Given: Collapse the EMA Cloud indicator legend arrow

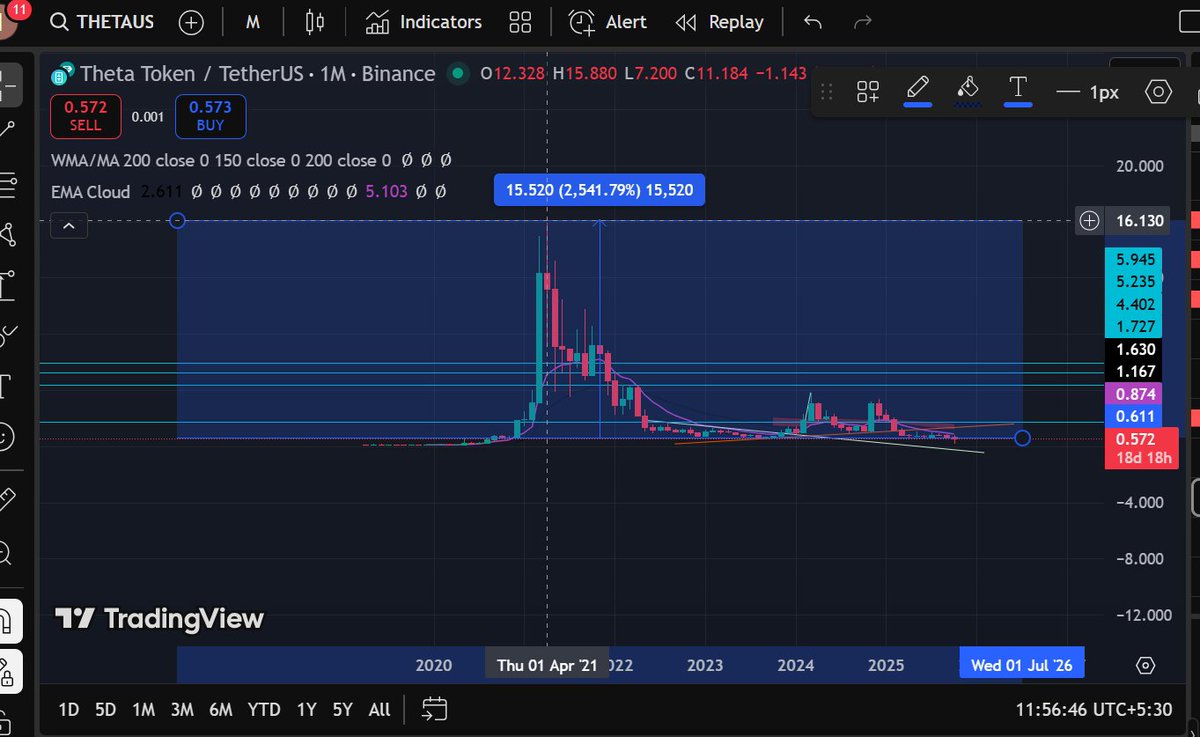Looking at the screenshot, I should (x=69, y=226).
